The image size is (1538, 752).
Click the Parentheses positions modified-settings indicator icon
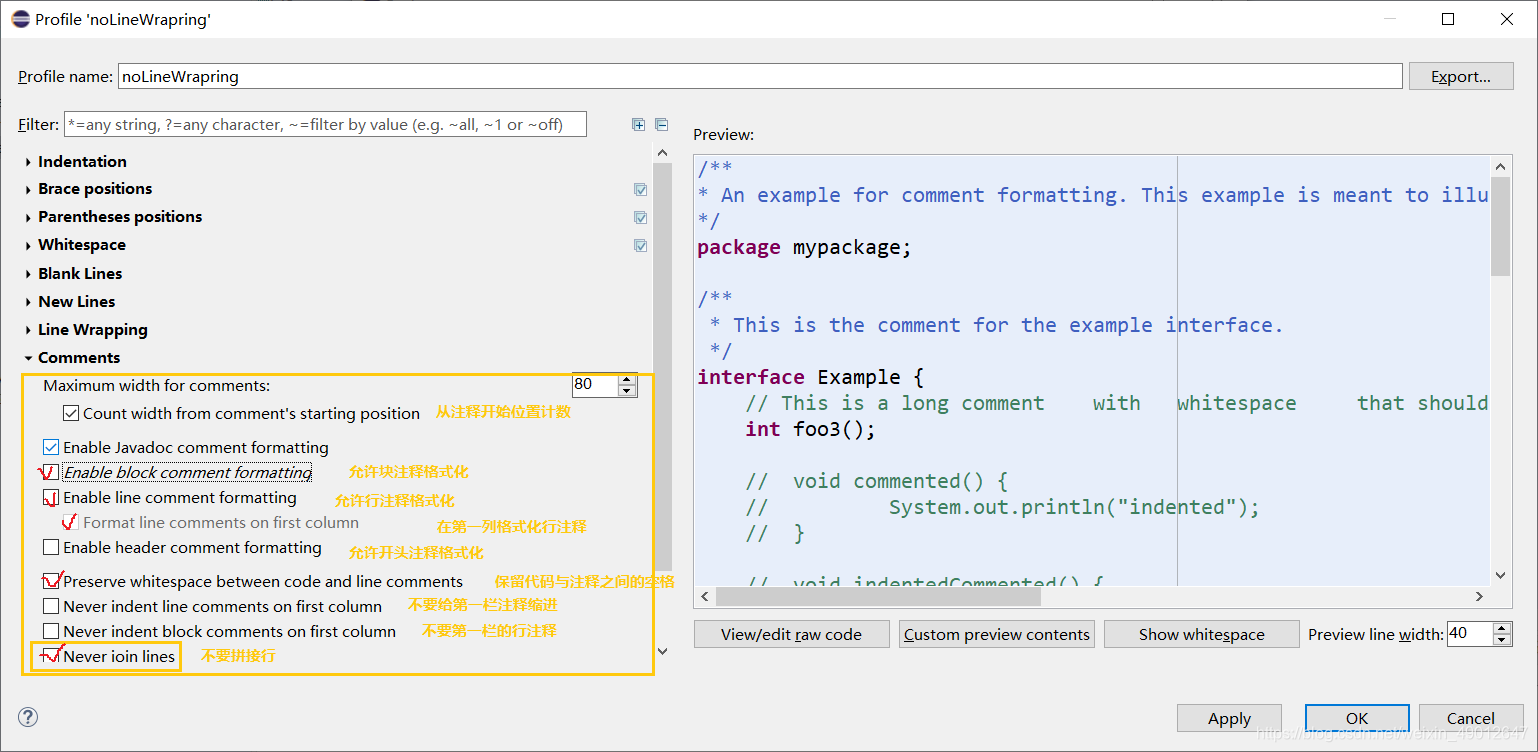pyautogui.click(x=640, y=217)
